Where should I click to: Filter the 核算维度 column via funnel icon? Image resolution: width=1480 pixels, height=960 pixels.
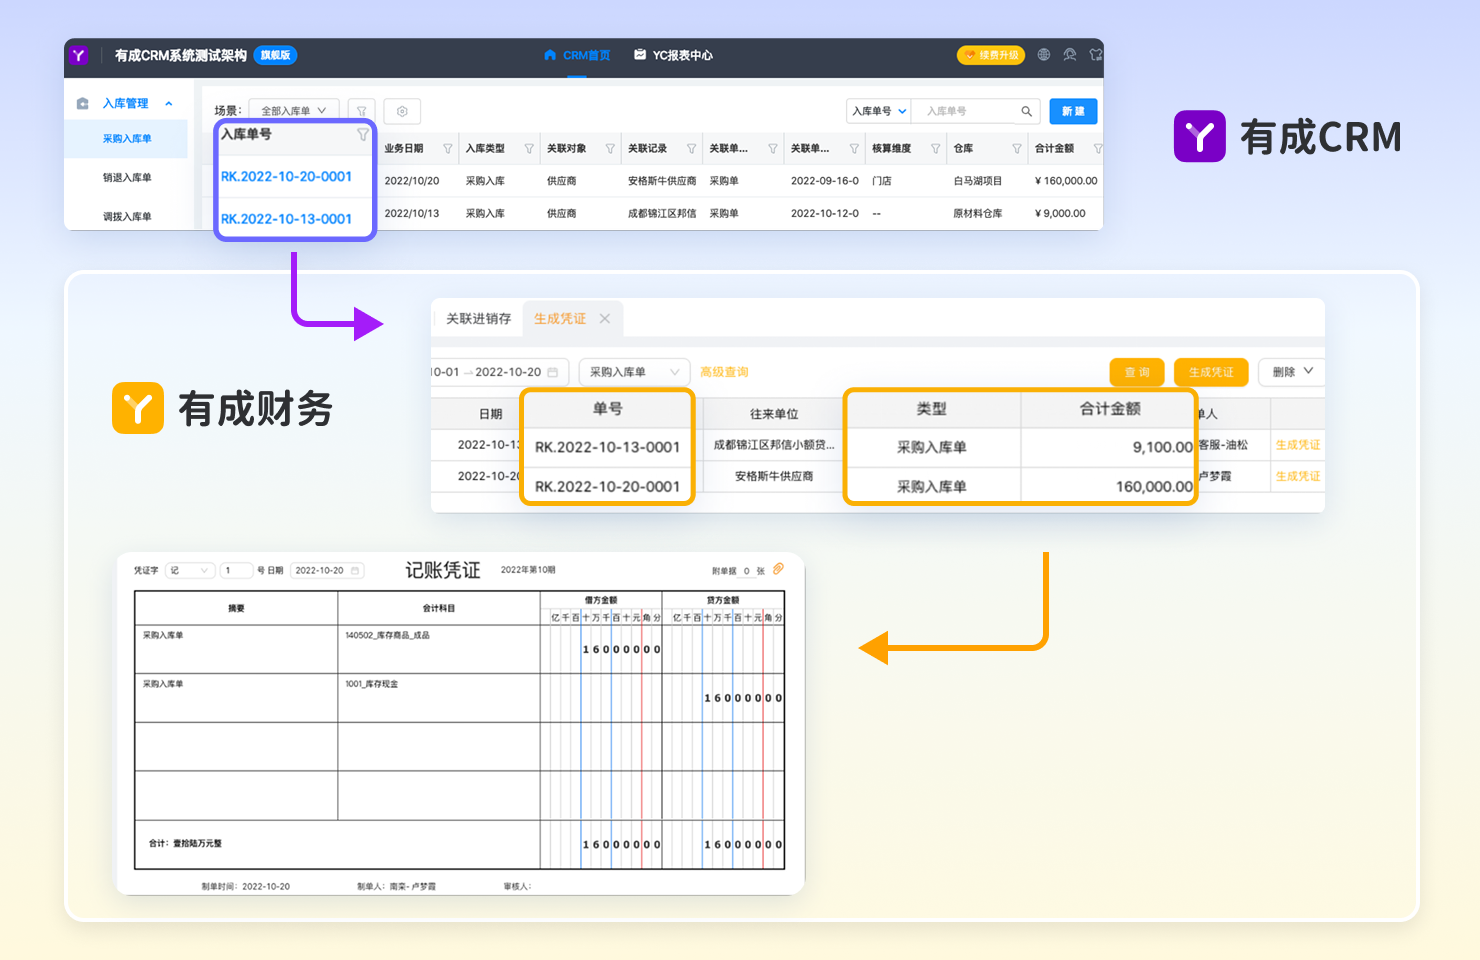click(935, 149)
